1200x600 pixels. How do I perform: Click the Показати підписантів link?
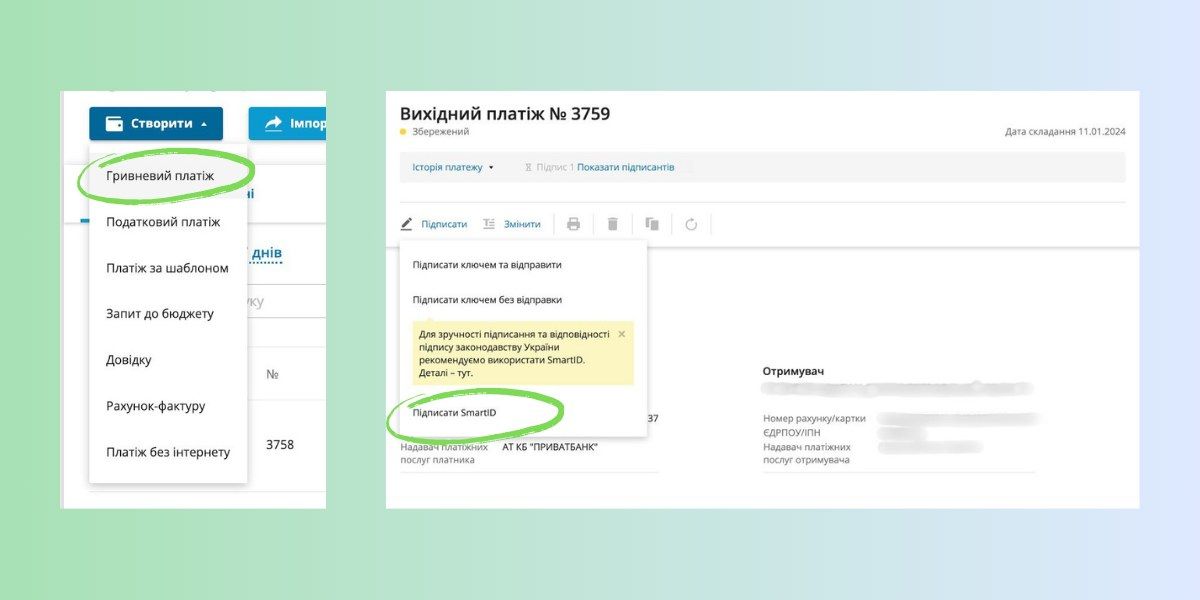coord(625,167)
